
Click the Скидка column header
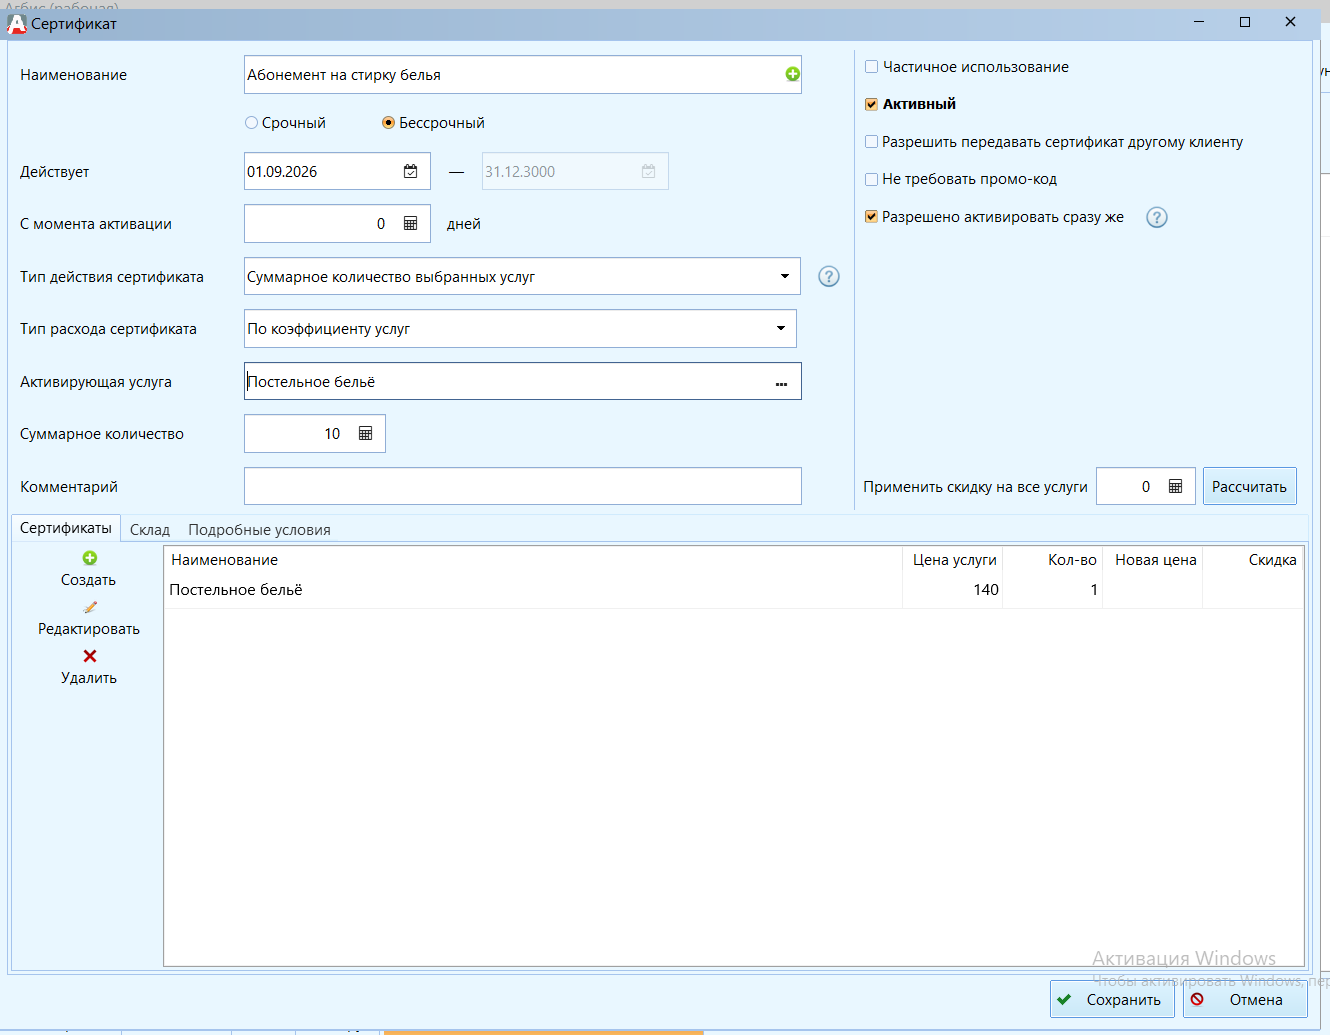point(1253,560)
